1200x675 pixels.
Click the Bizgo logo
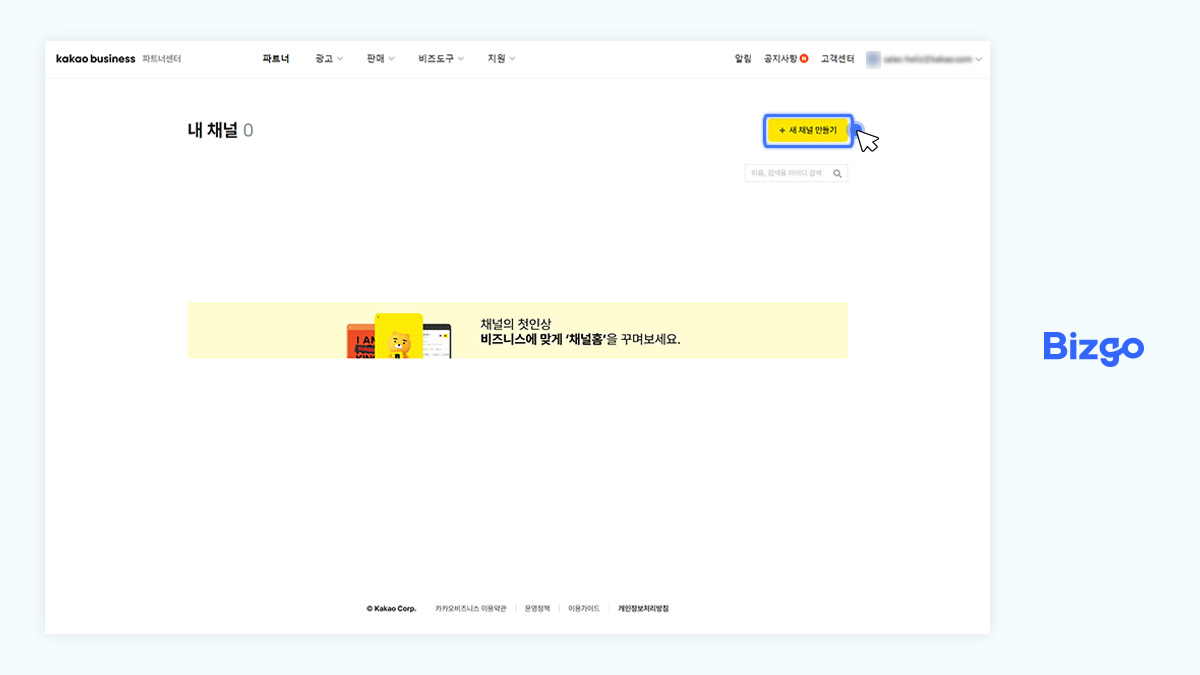pos(1094,349)
